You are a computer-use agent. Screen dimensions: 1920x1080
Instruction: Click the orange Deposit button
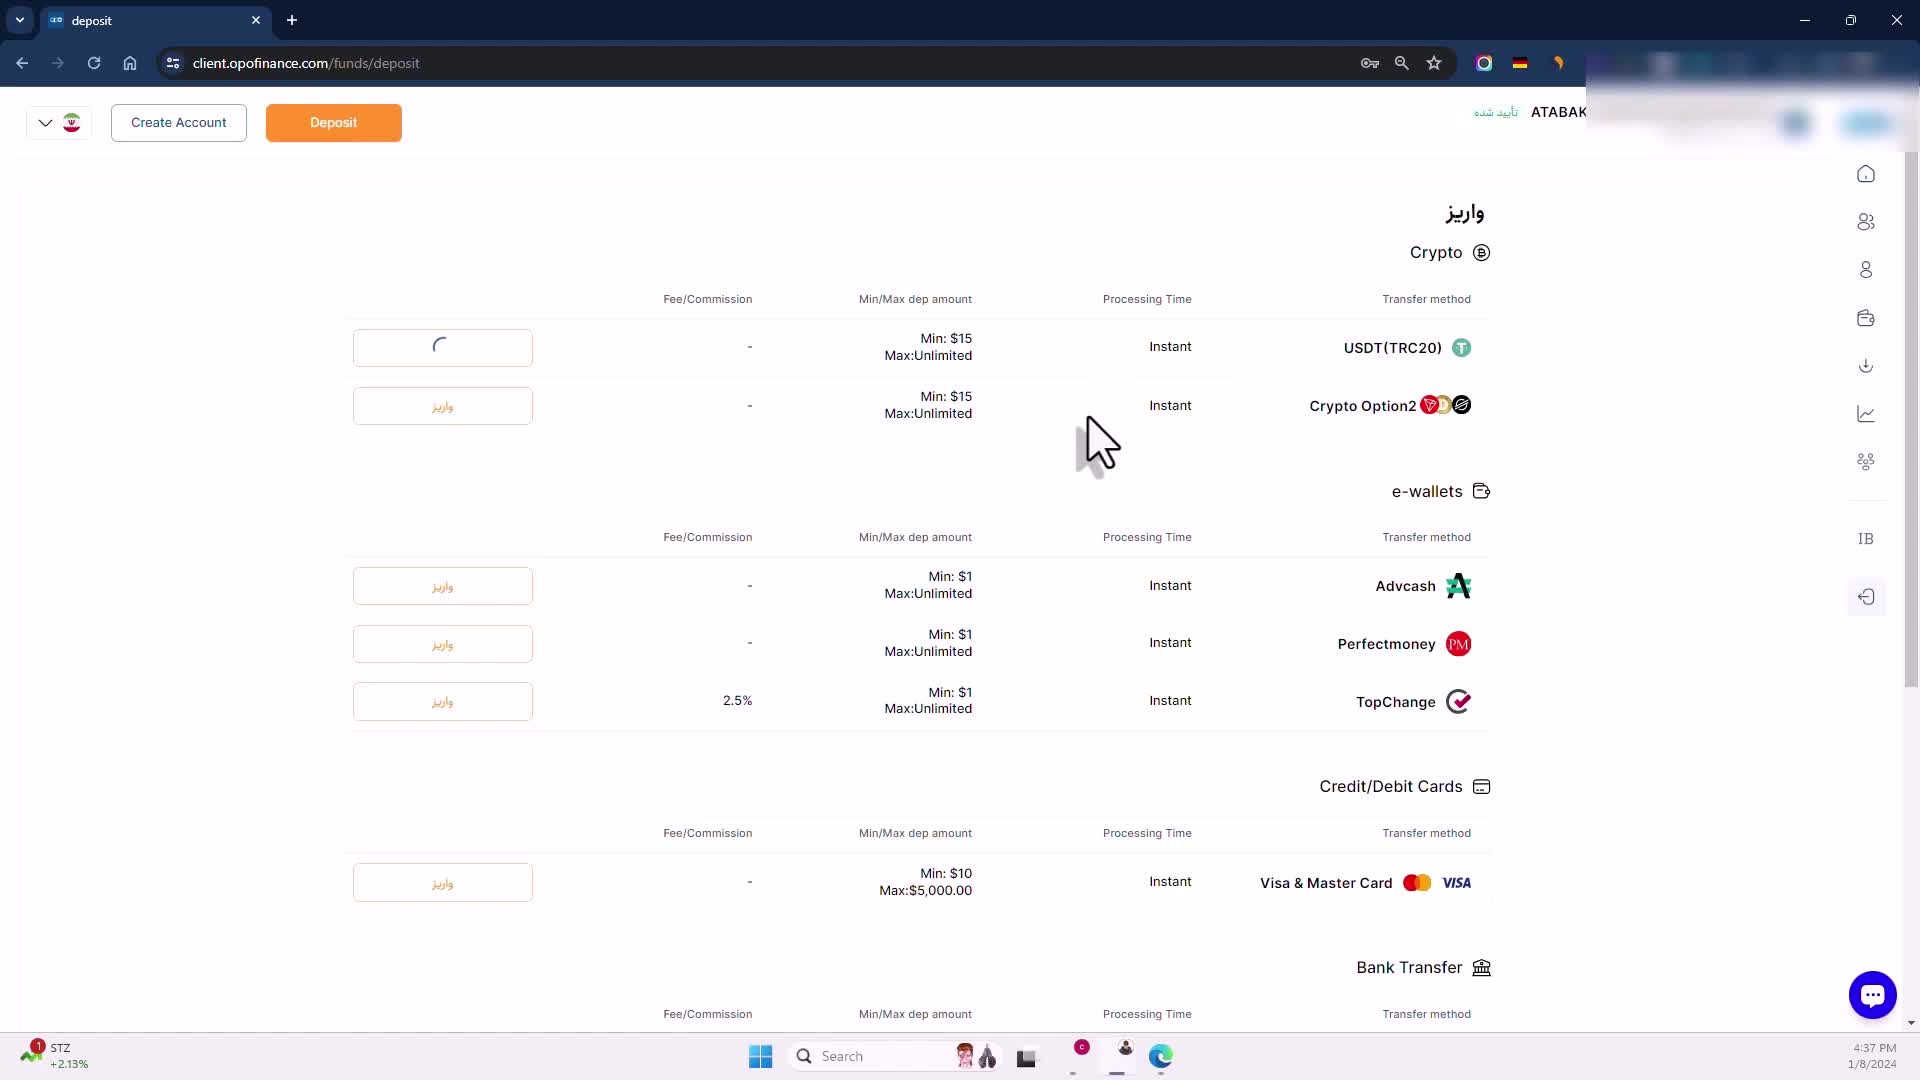click(333, 123)
